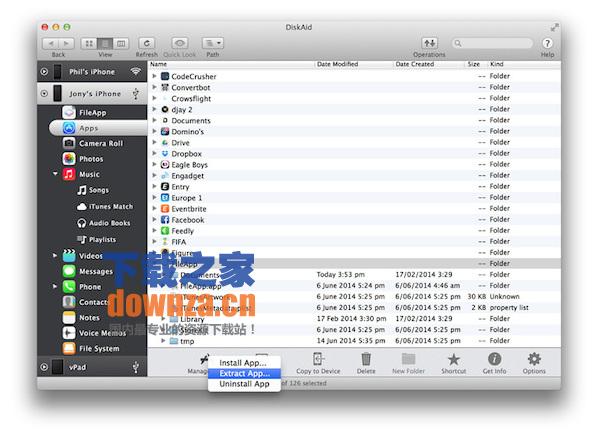Toggle vPad device disclosure
The height and width of the screenshot is (430, 600).
44,367
